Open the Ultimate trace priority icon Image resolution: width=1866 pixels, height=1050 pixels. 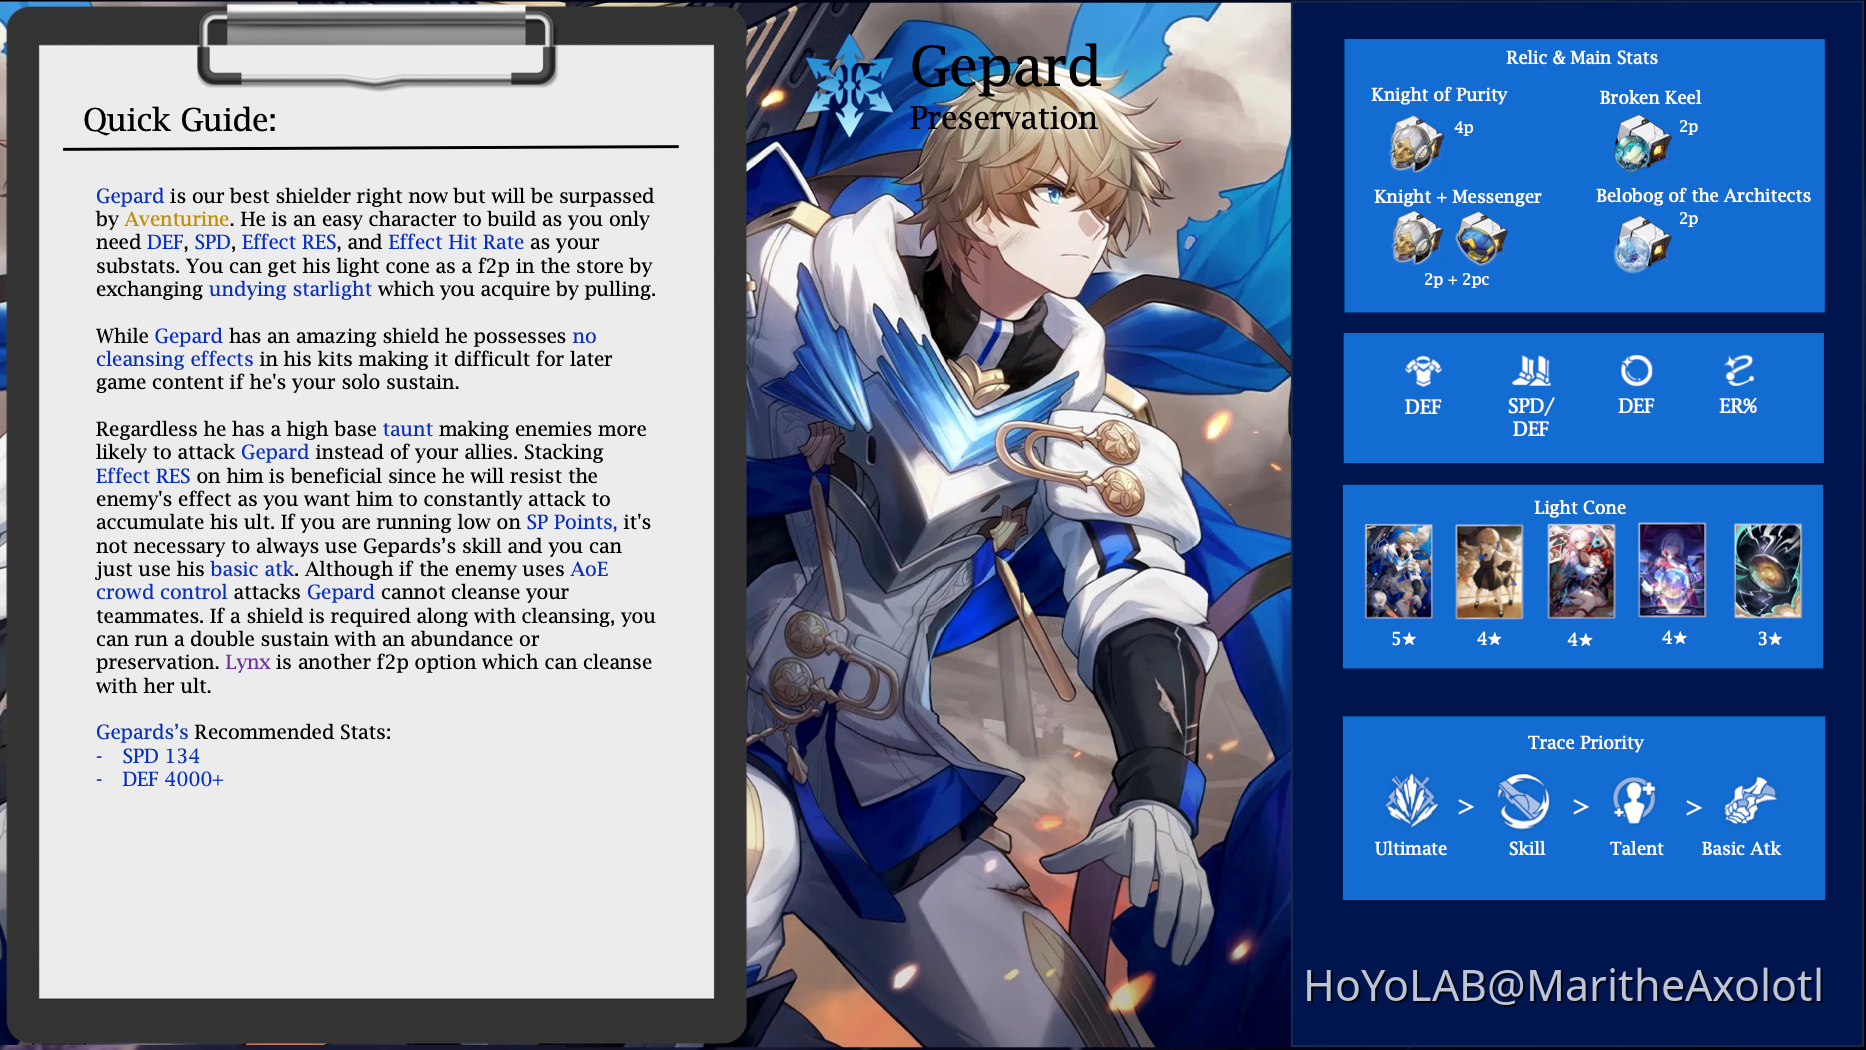1410,800
